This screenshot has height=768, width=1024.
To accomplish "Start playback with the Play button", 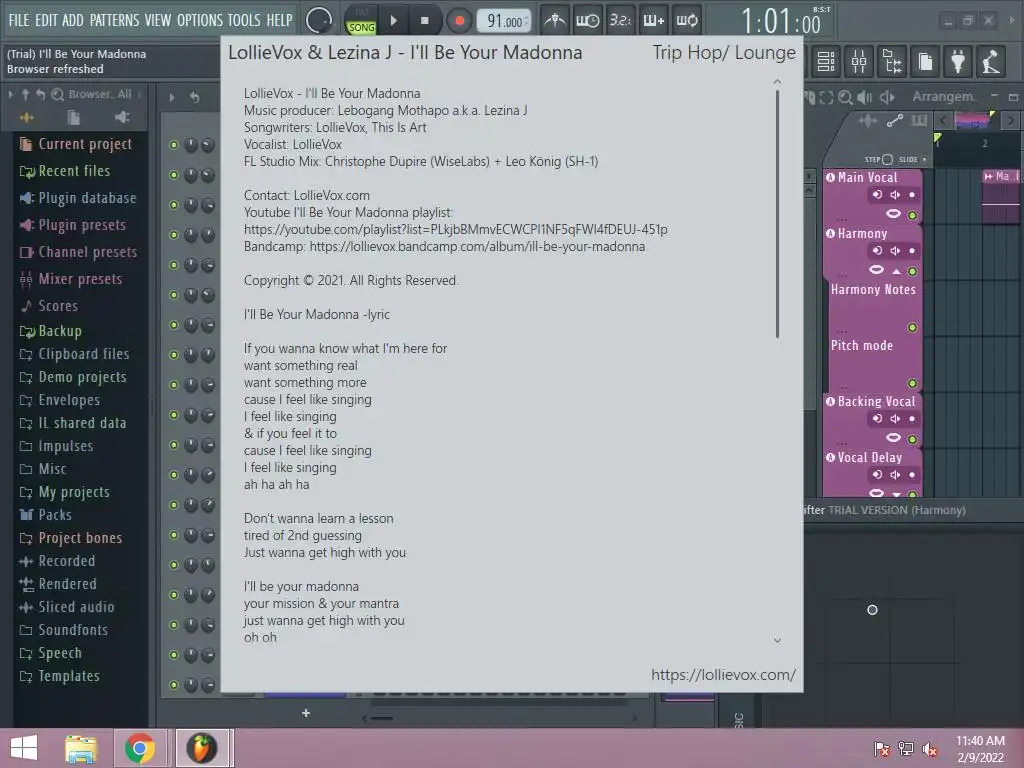I will click(393, 21).
